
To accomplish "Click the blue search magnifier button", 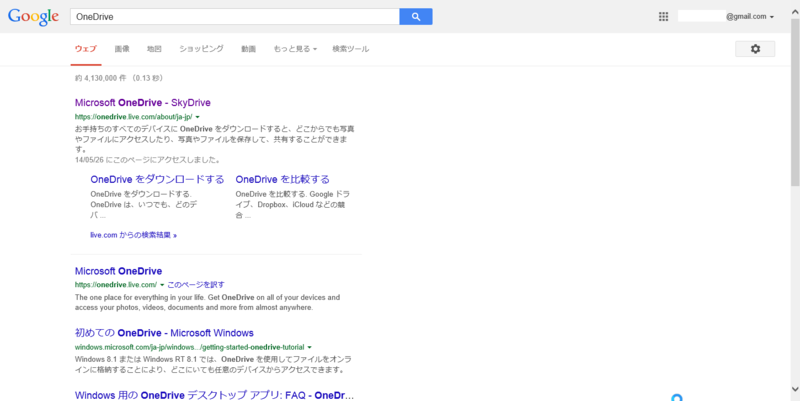I will [x=416, y=16].
